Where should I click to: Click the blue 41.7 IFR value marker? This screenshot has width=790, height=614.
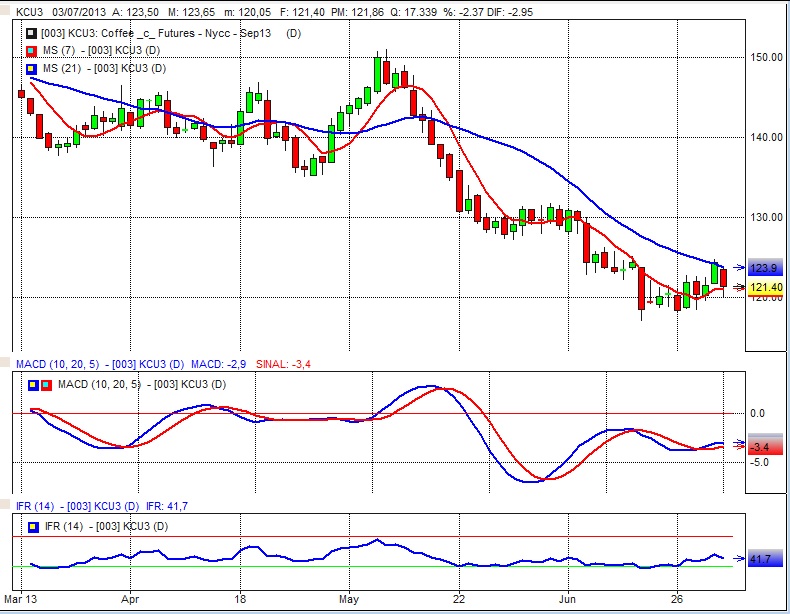759,560
